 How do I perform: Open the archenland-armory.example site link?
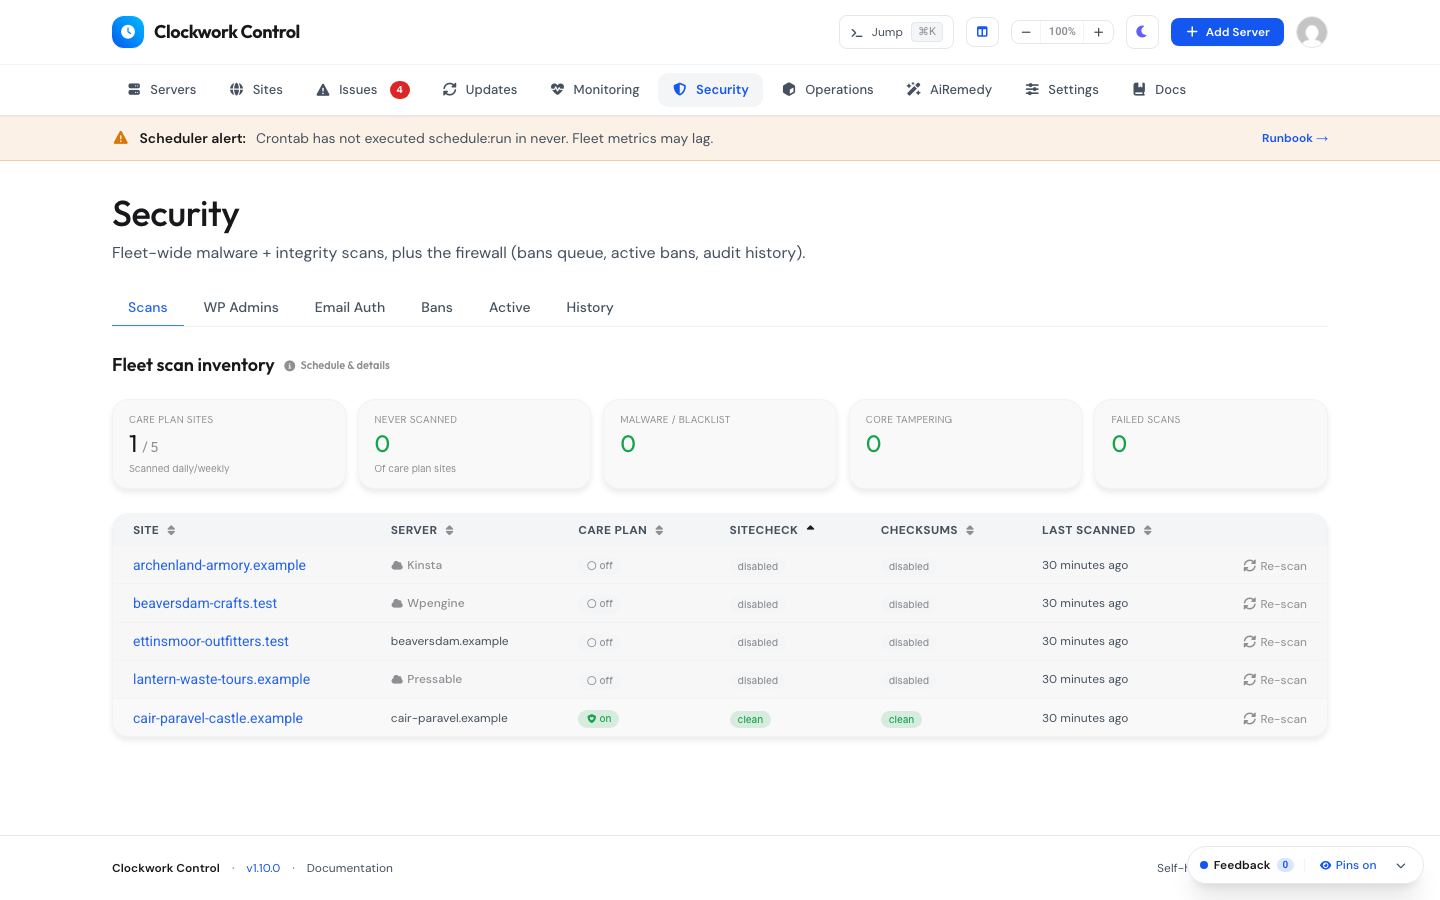click(x=219, y=565)
